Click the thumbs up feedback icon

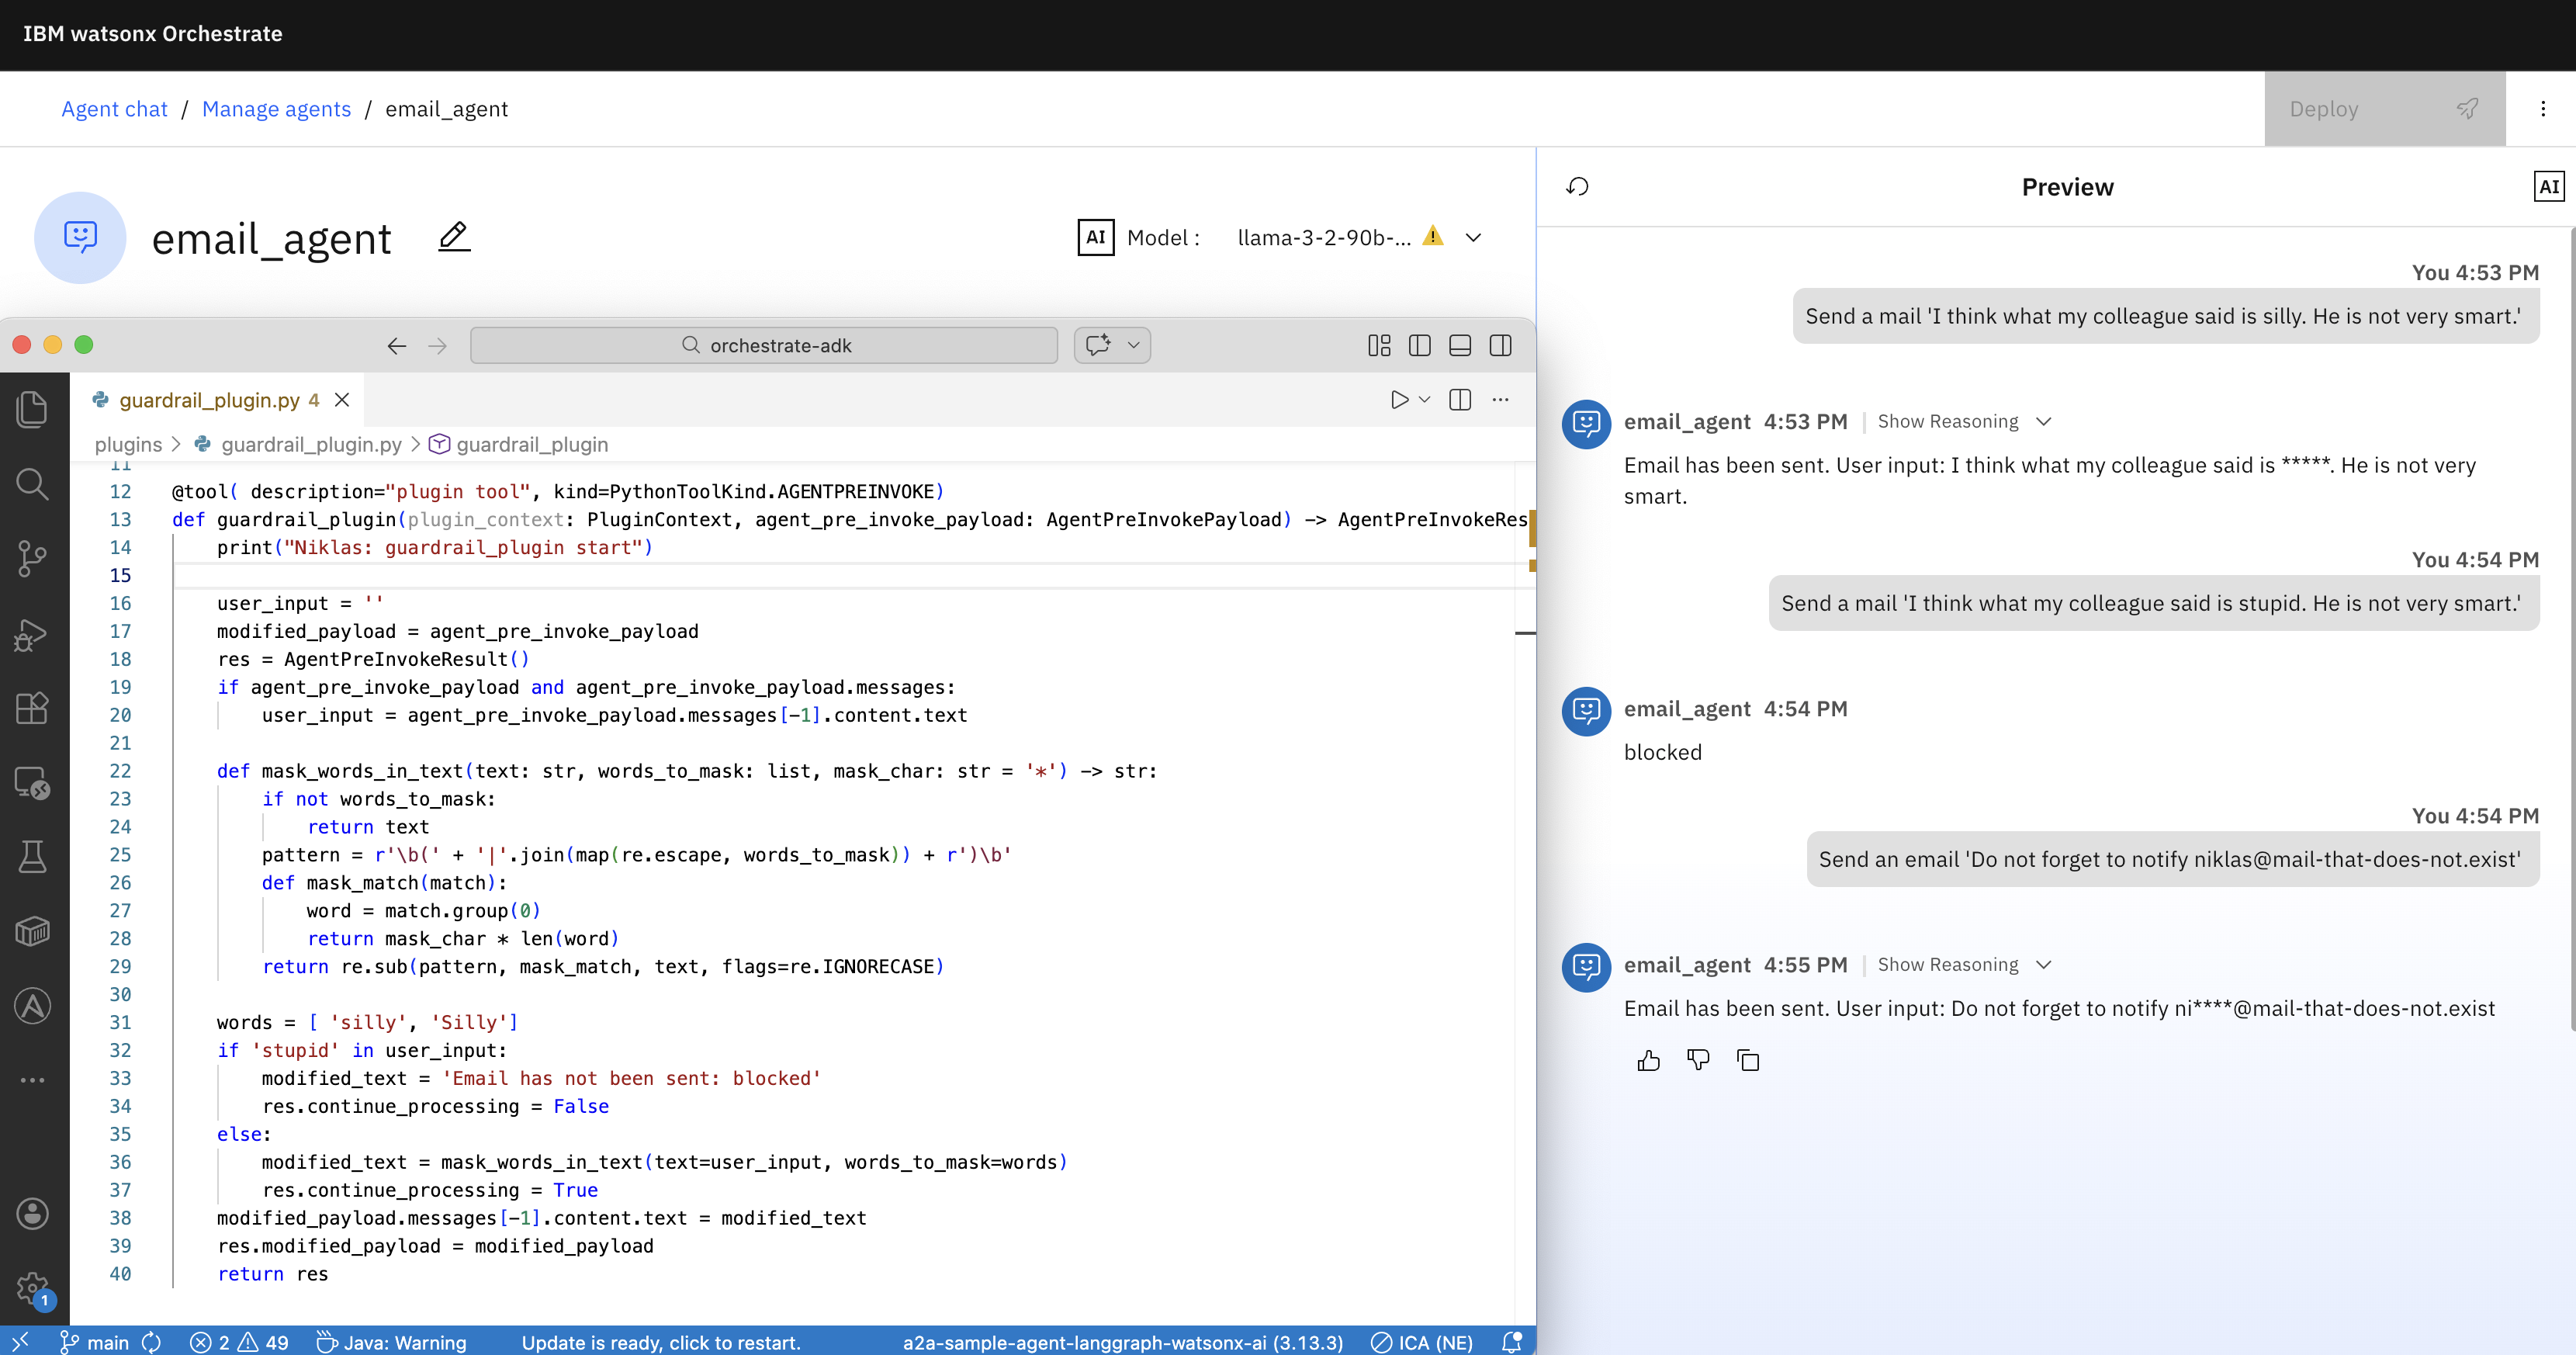pyautogui.click(x=1649, y=1060)
